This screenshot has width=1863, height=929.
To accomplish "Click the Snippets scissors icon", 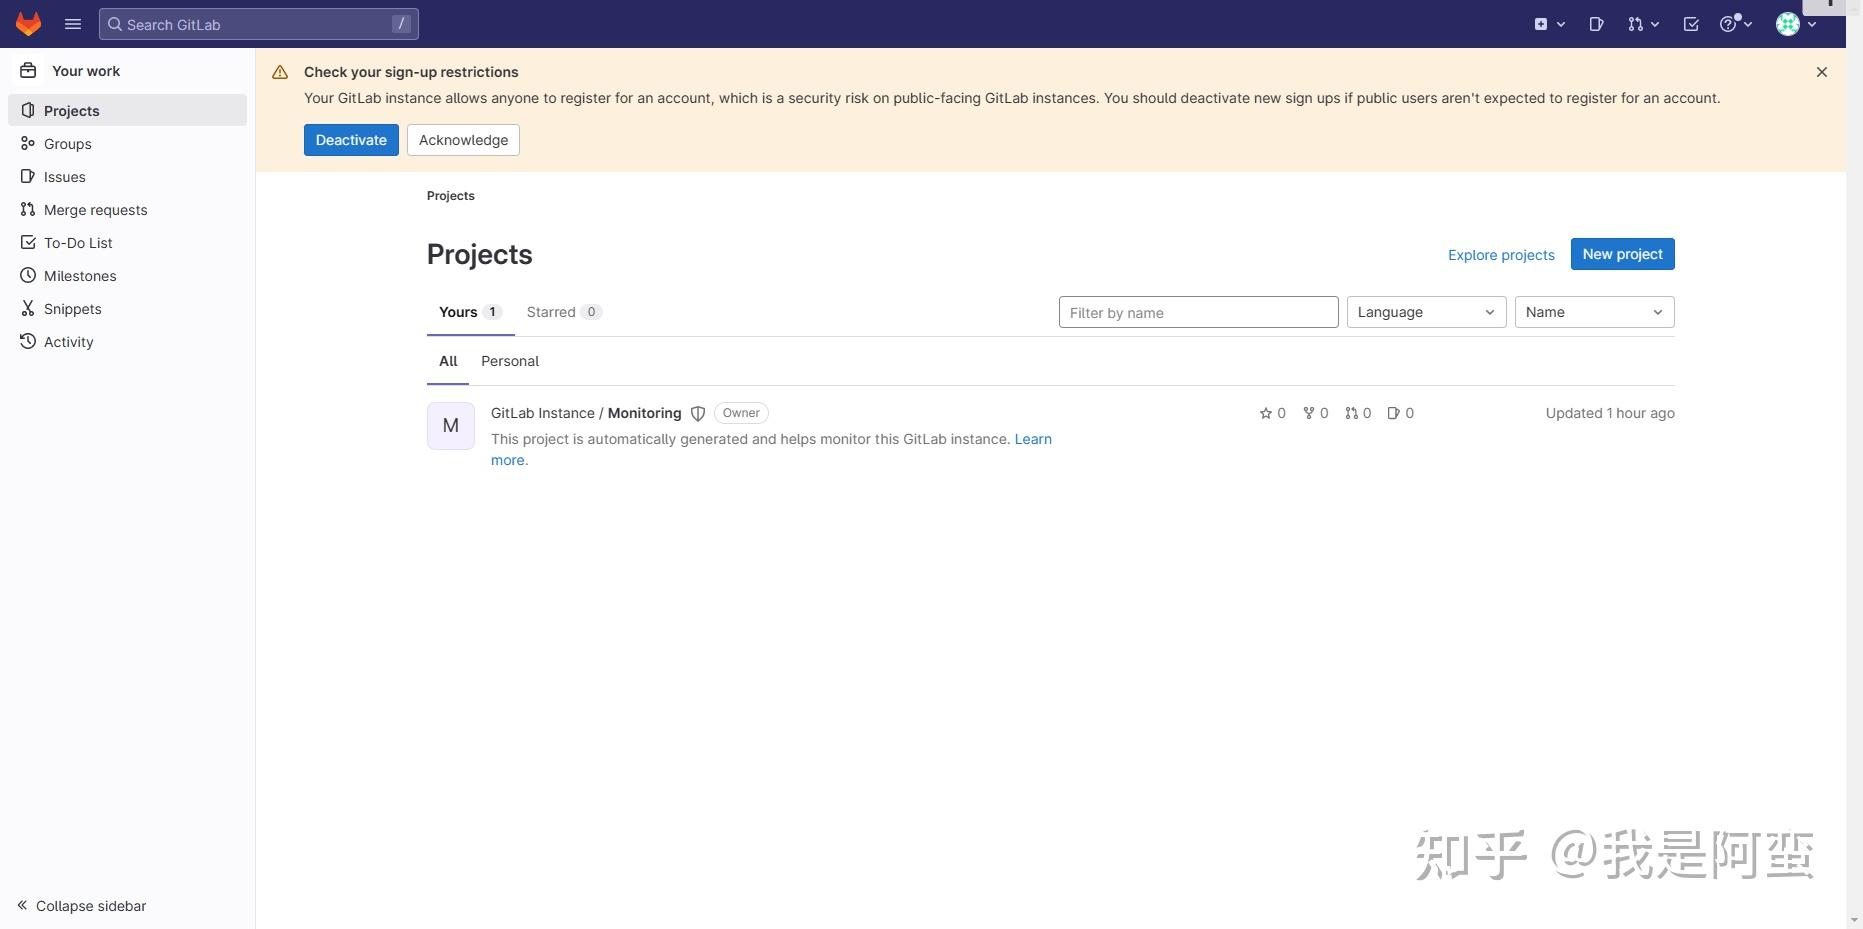I will (28, 308).
